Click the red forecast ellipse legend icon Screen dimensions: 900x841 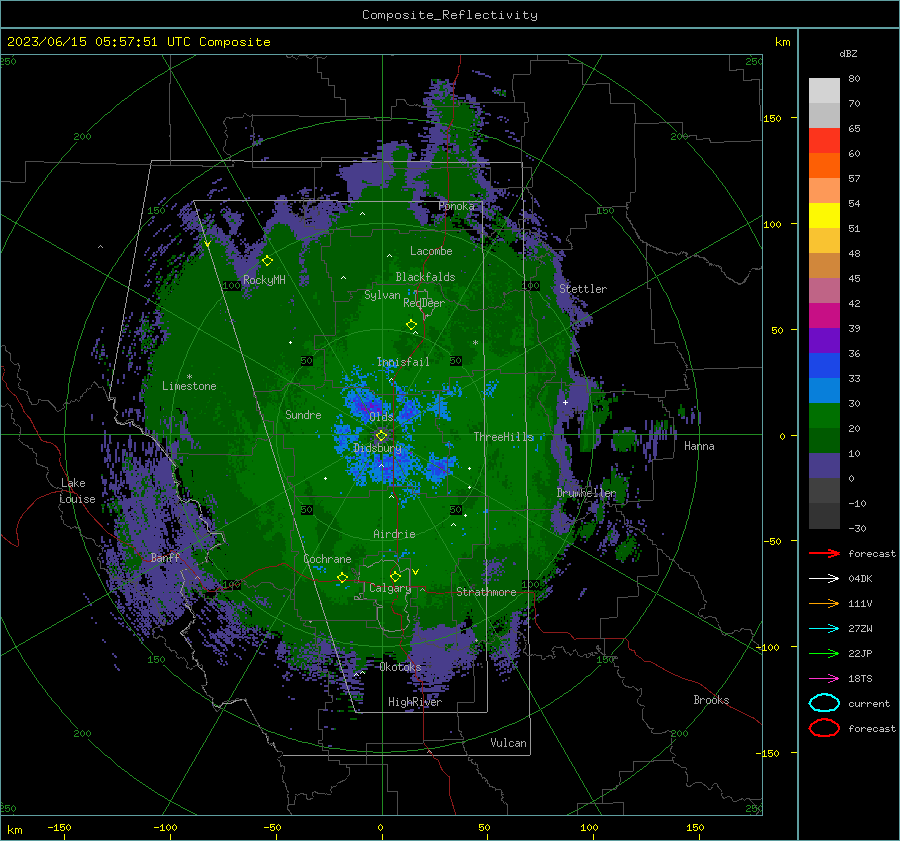click(824, 728)
